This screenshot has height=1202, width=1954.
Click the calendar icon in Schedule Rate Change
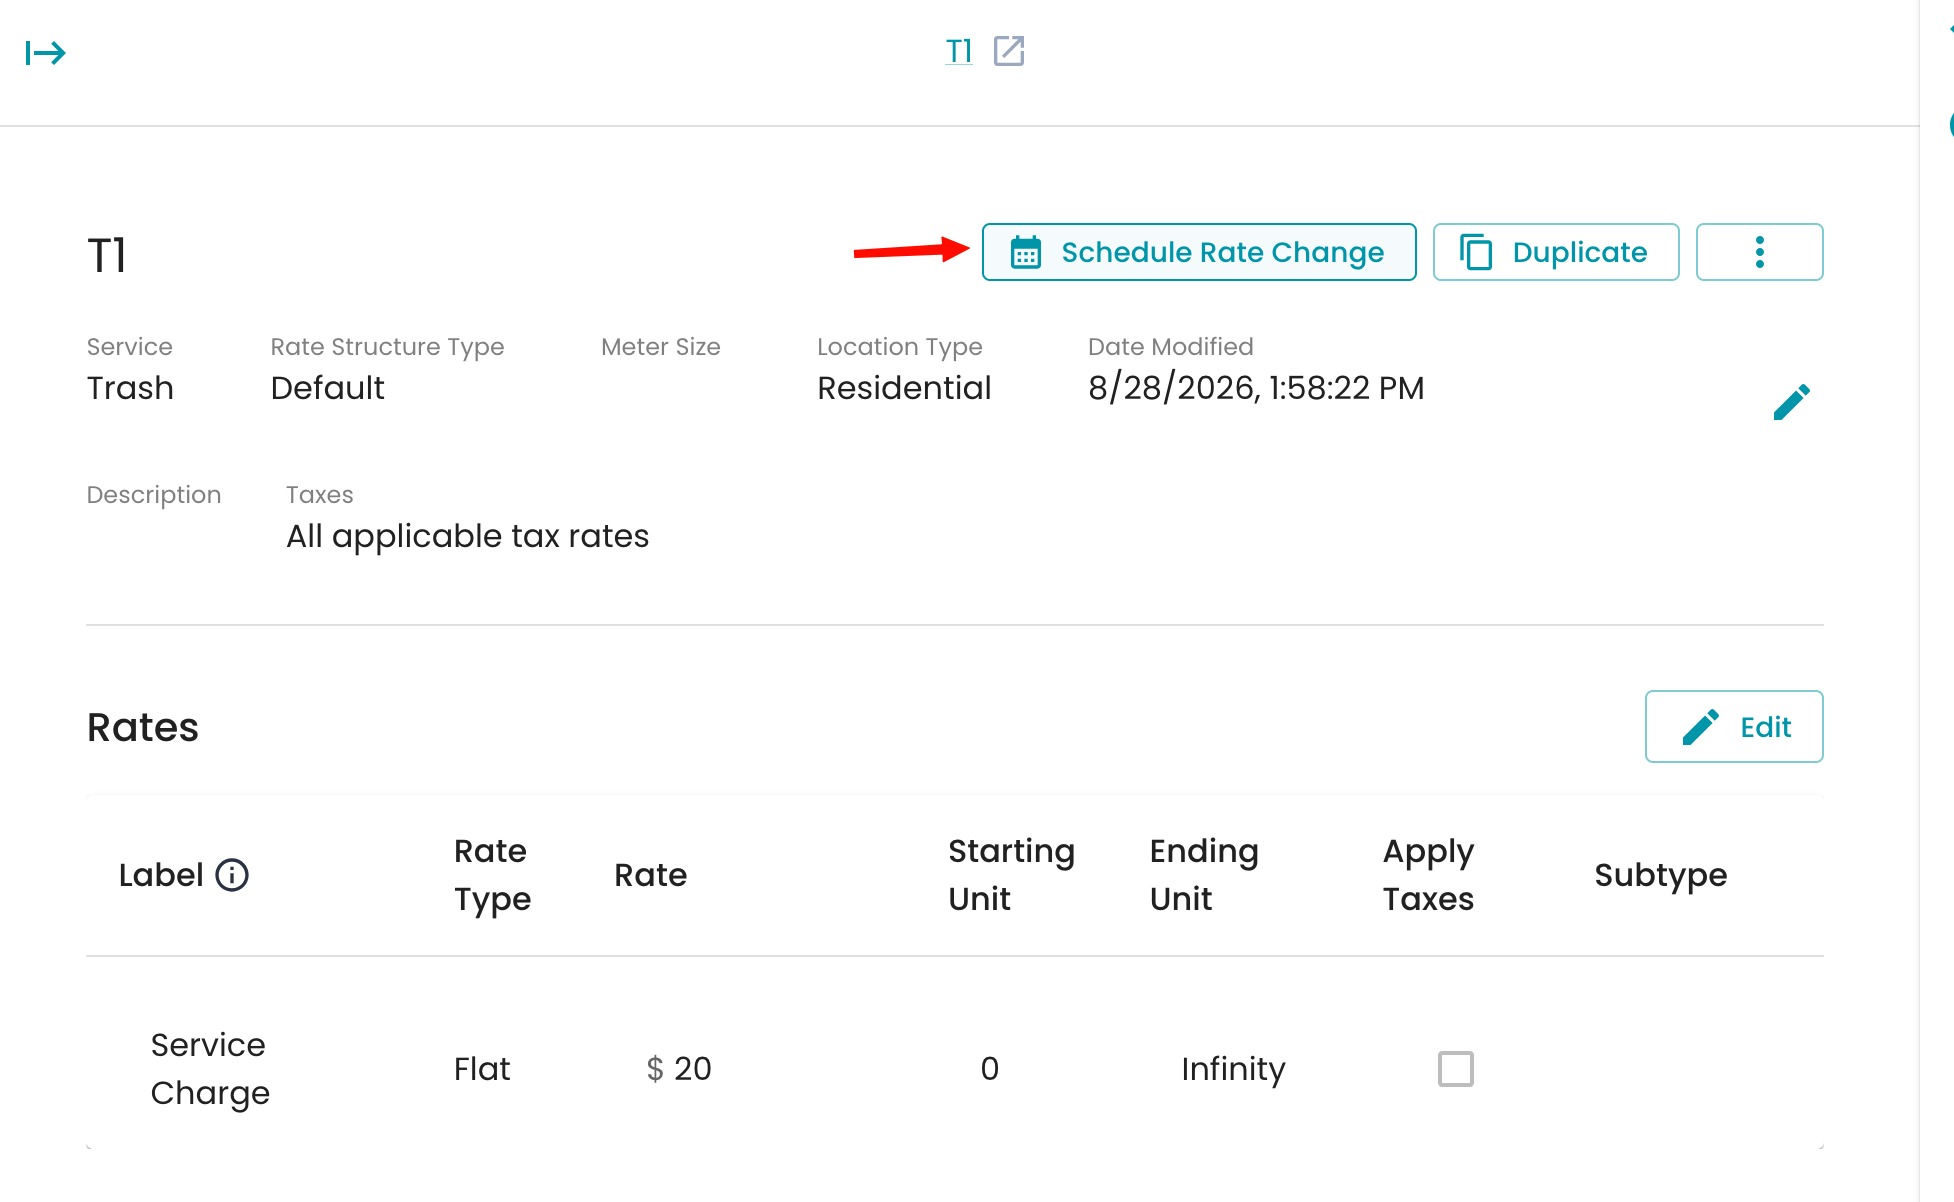coord(1025,252)
